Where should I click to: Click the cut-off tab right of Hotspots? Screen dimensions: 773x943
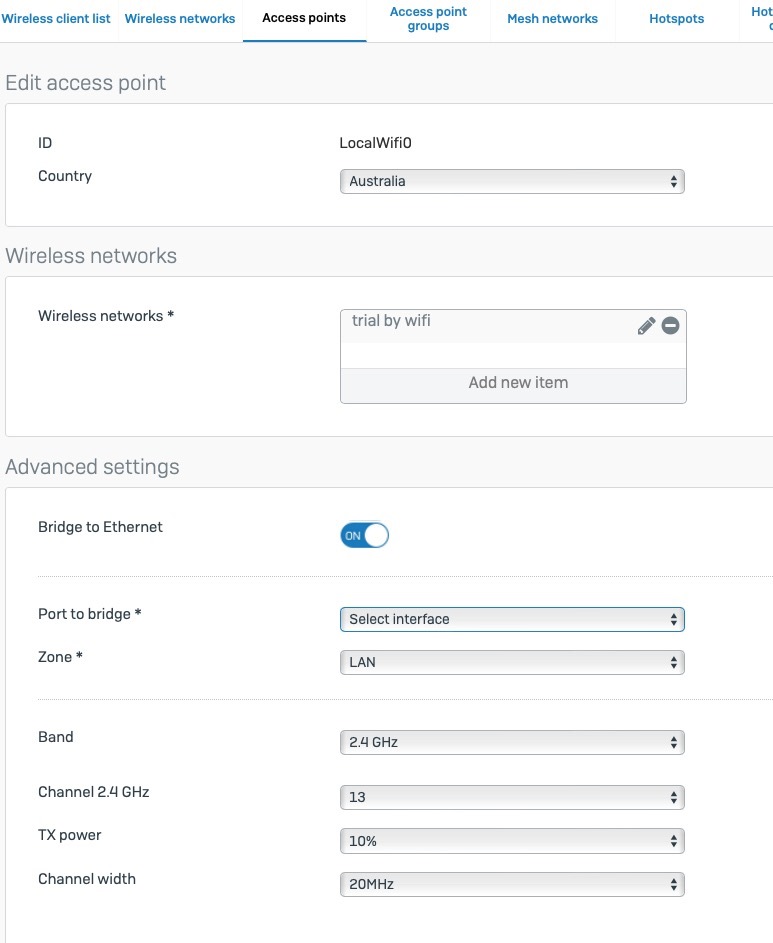759,19
